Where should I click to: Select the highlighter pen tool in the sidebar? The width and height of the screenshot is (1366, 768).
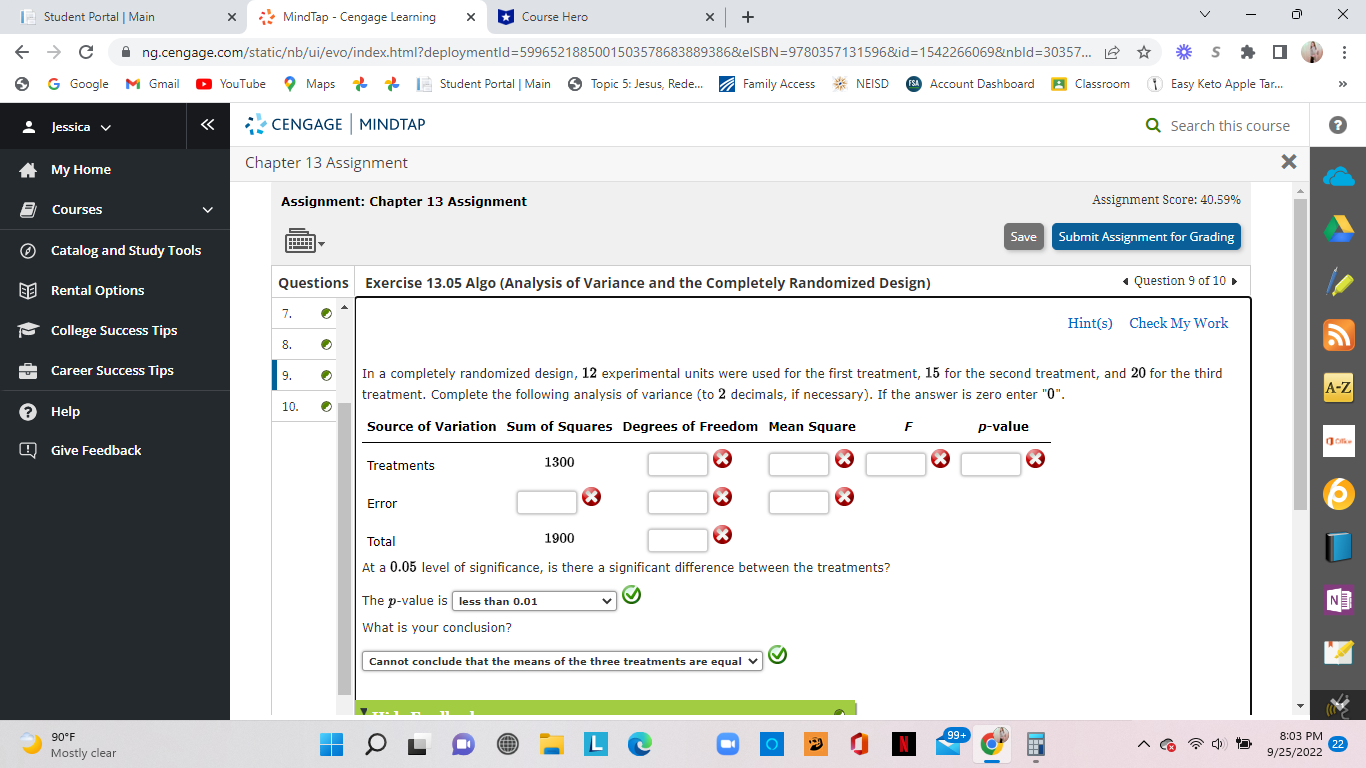[1338, 280]
